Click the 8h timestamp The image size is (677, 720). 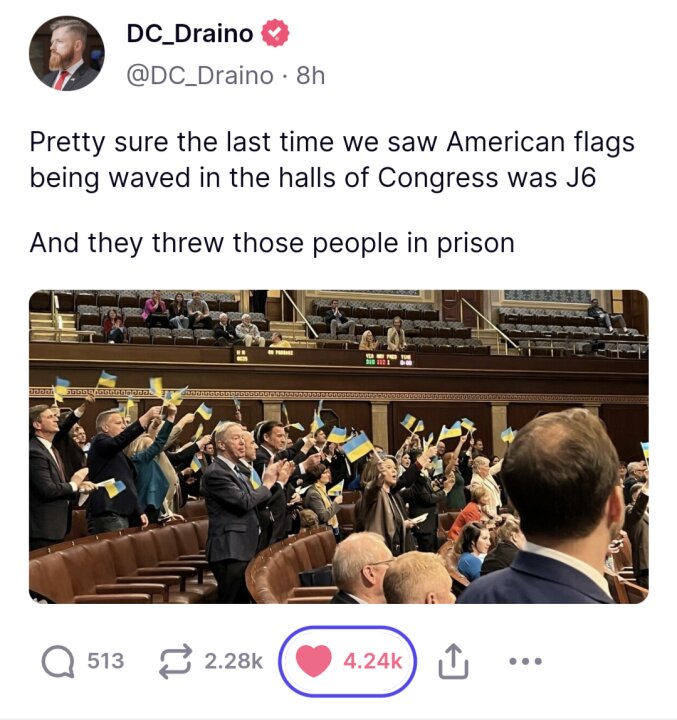coord(310,76)
